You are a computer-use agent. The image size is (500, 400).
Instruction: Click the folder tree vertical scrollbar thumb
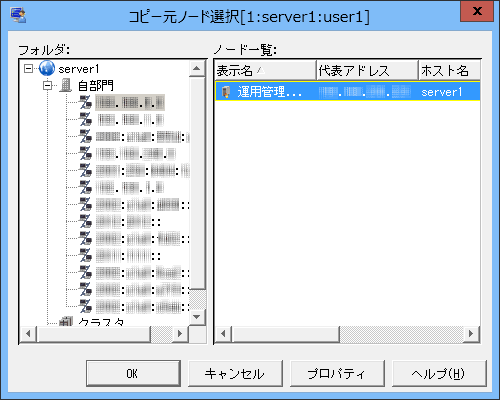pos(197,183)
